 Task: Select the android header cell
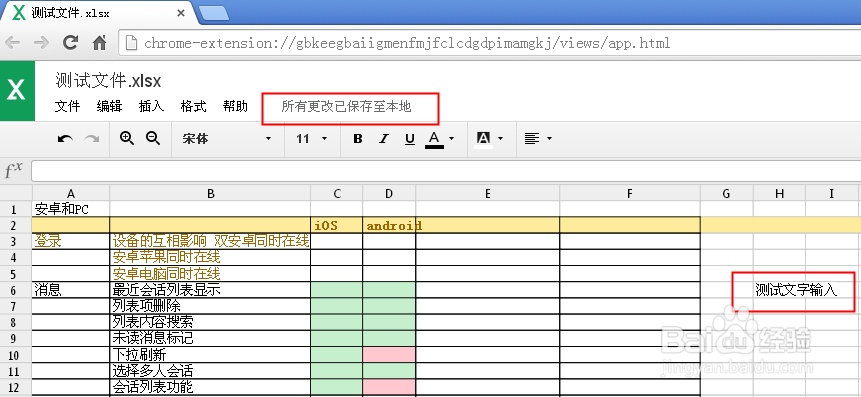click(x=389, y=225)
